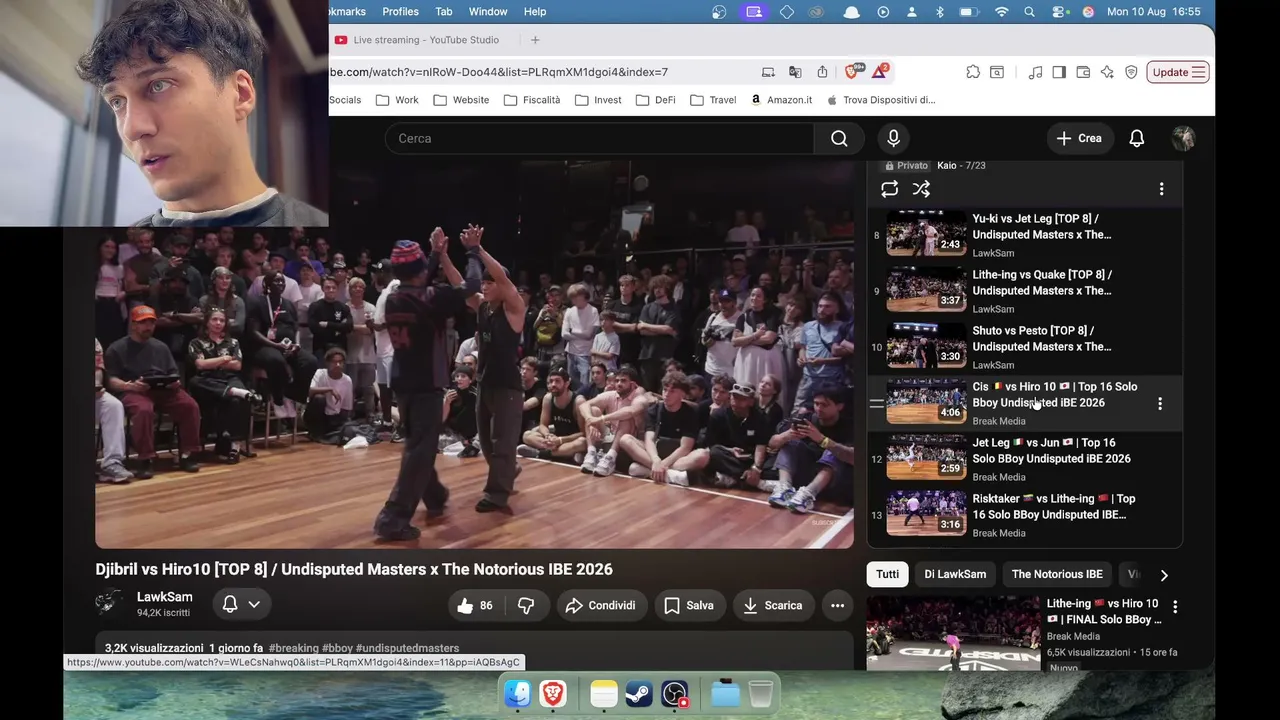Open the Amazon.it bookmark
Image resolution: width=1280 pixels, height=720 pixels.
point(781,100)
